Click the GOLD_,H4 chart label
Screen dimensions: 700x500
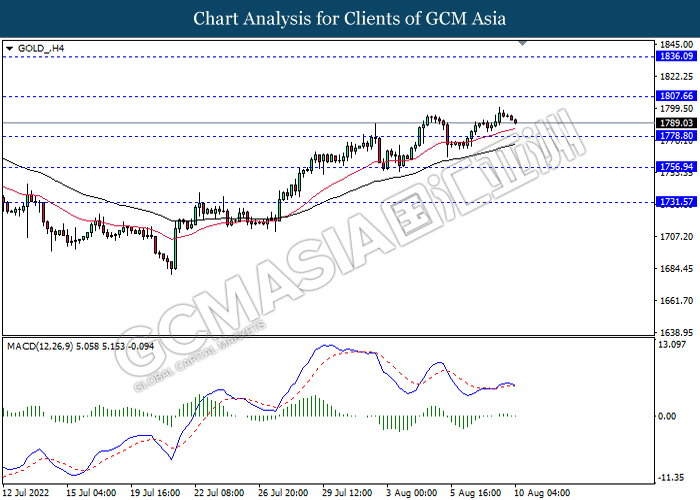tap(41, 48)
